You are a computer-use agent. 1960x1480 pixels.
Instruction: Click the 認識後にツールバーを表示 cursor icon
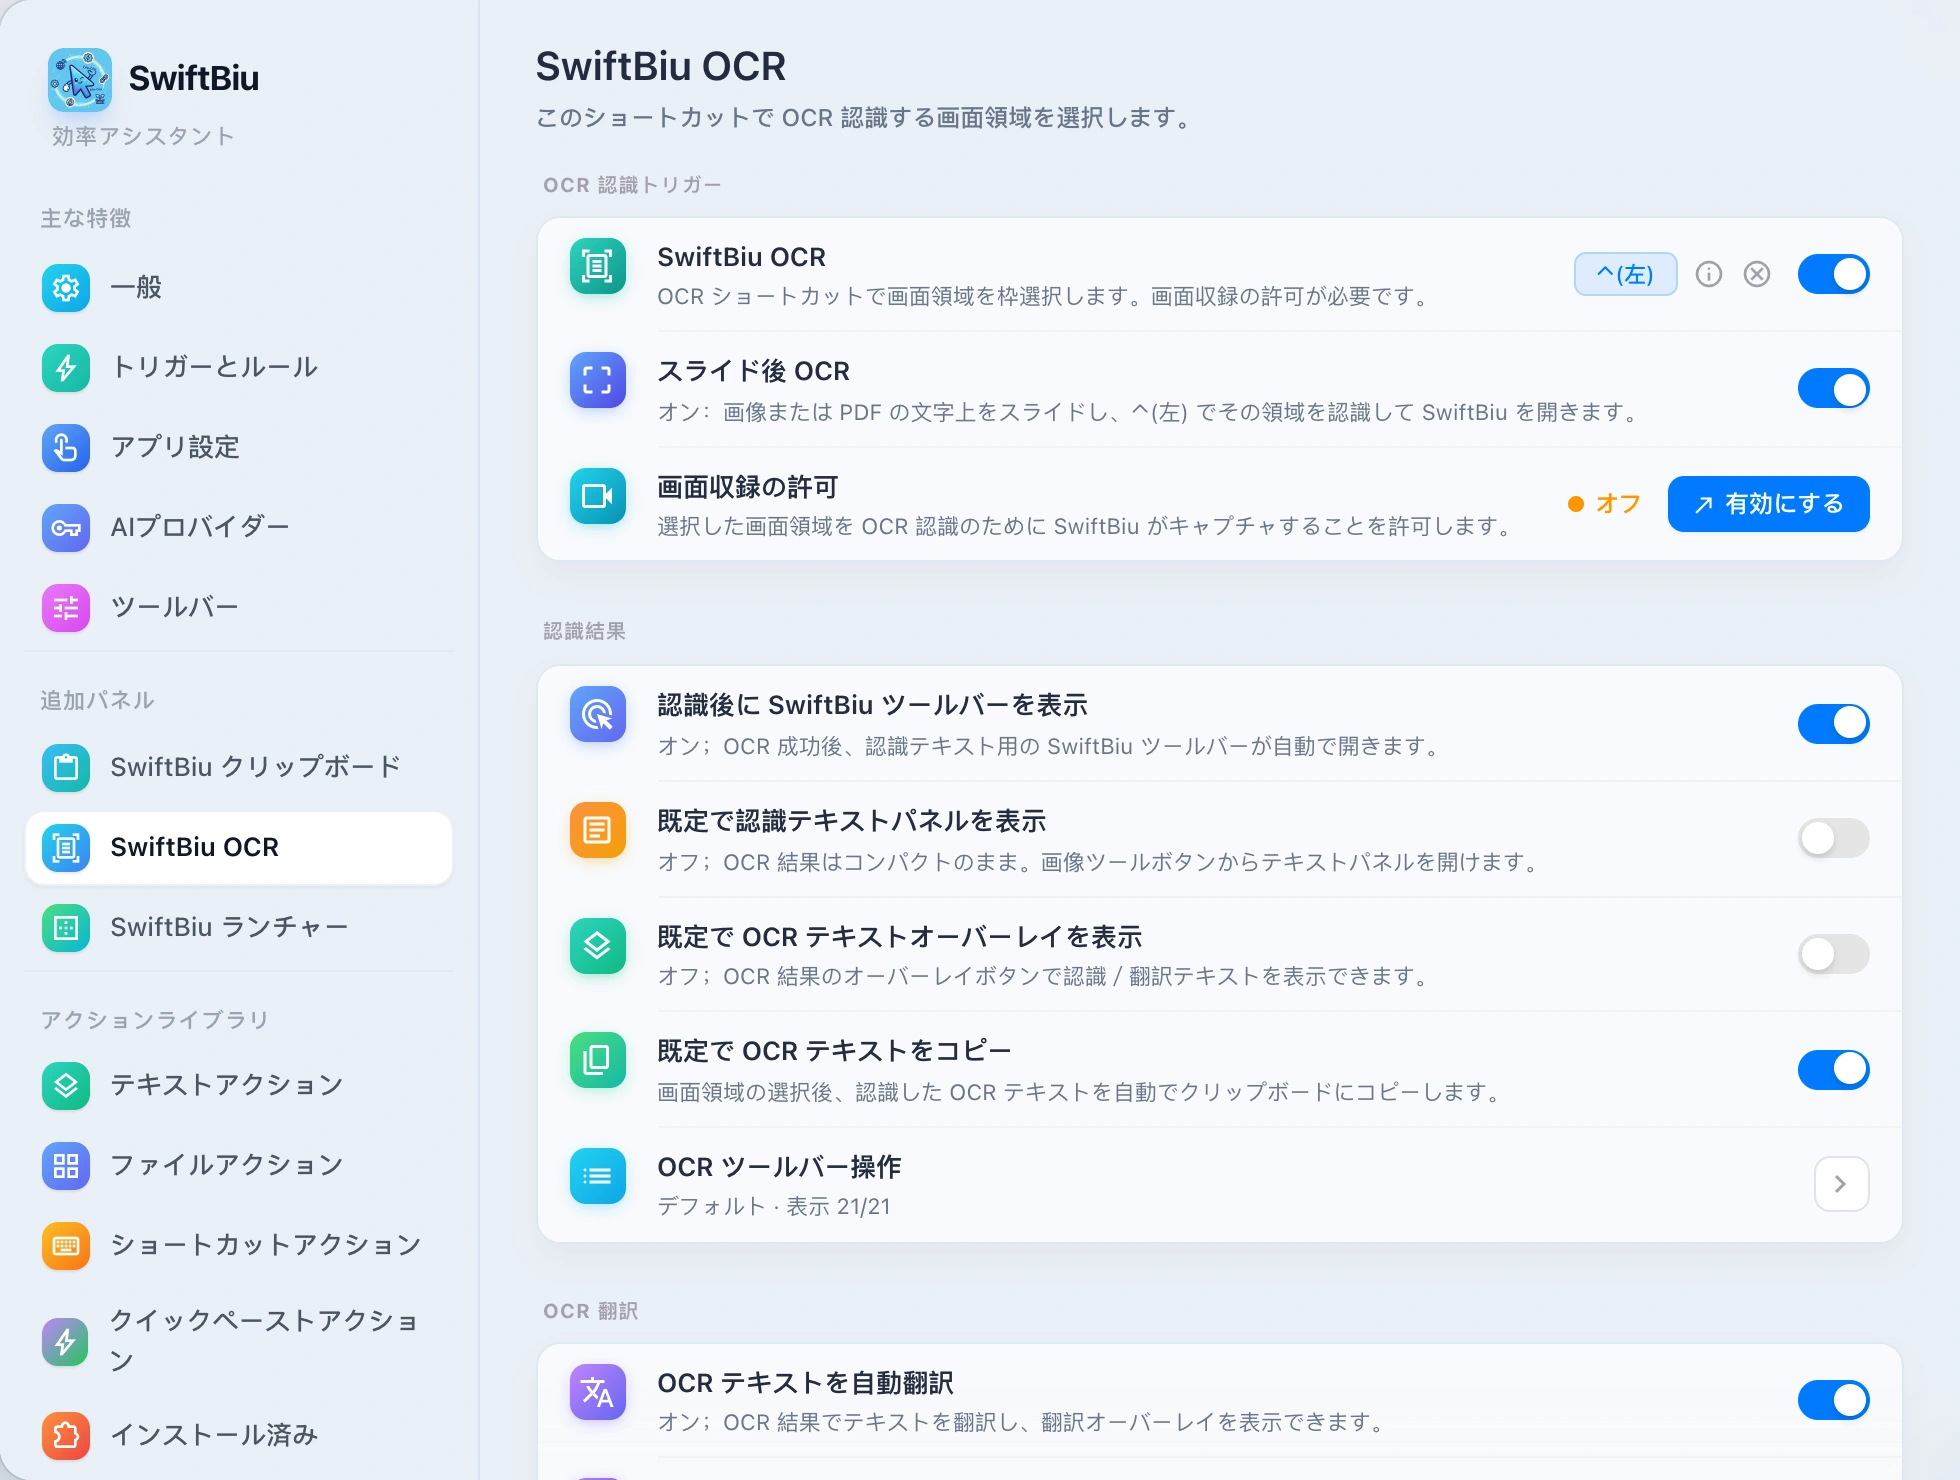tap(598, 714)
